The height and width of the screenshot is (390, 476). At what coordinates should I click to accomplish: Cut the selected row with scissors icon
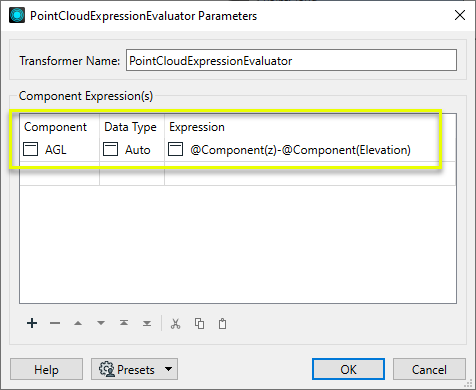click(176, 323)
